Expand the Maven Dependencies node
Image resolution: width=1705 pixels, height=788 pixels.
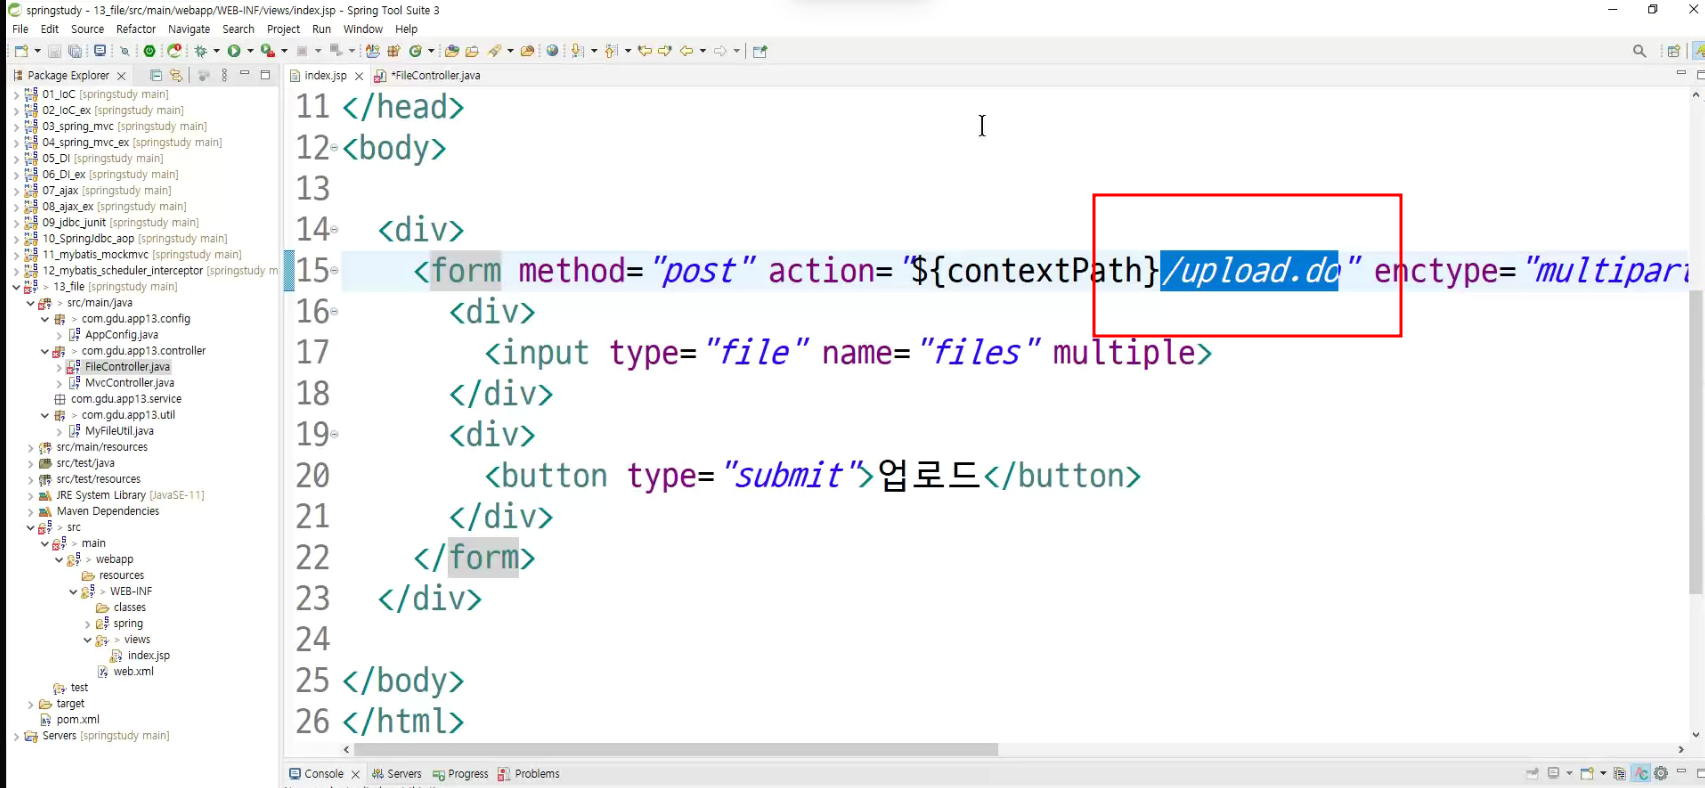31,511
